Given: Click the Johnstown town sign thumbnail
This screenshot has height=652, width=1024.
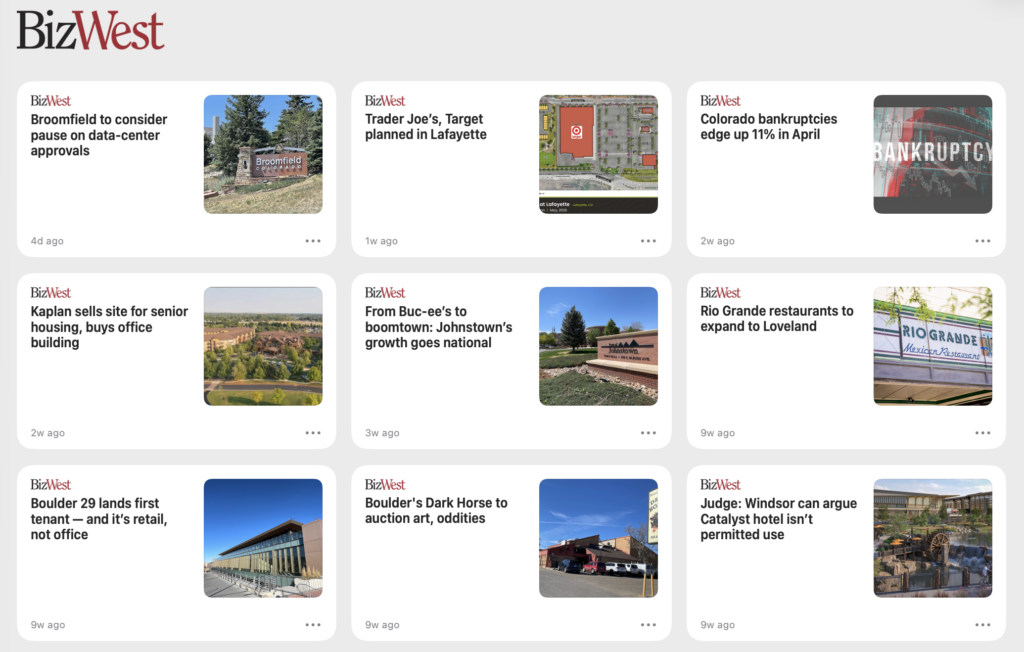Looking at the screenshot, I should click(x=598, y=346).
